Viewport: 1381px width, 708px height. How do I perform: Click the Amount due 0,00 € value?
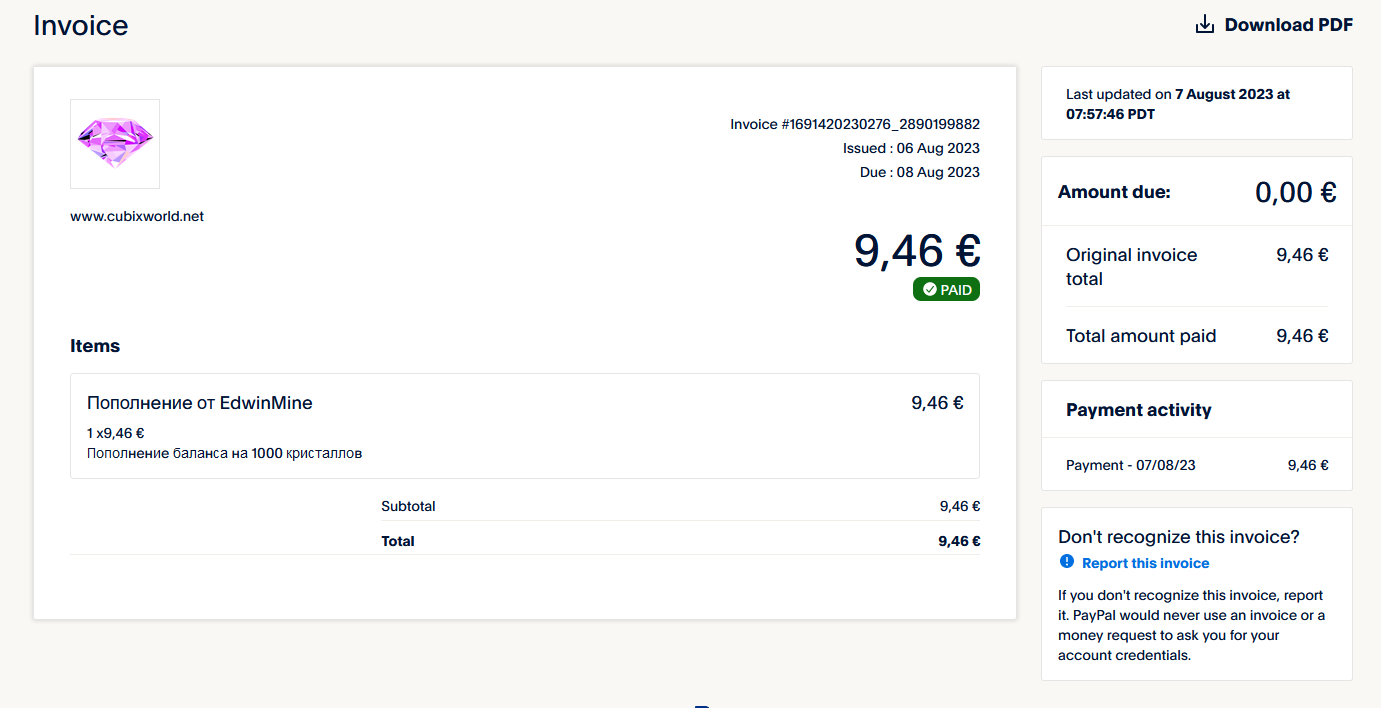click(x=1295, y=192)
